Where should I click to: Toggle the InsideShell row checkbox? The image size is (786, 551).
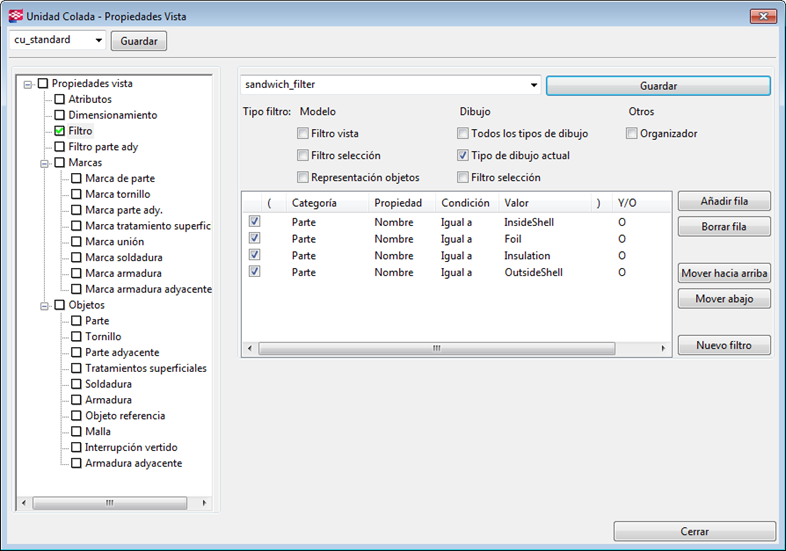coord(255,222)
